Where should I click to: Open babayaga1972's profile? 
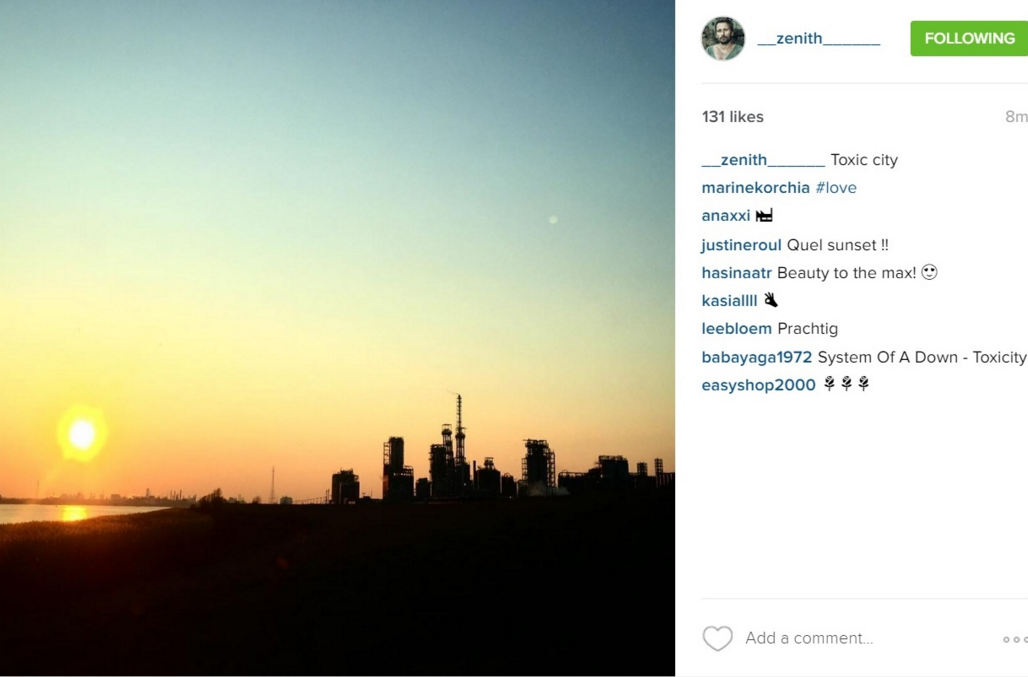[x=757, y=357]
